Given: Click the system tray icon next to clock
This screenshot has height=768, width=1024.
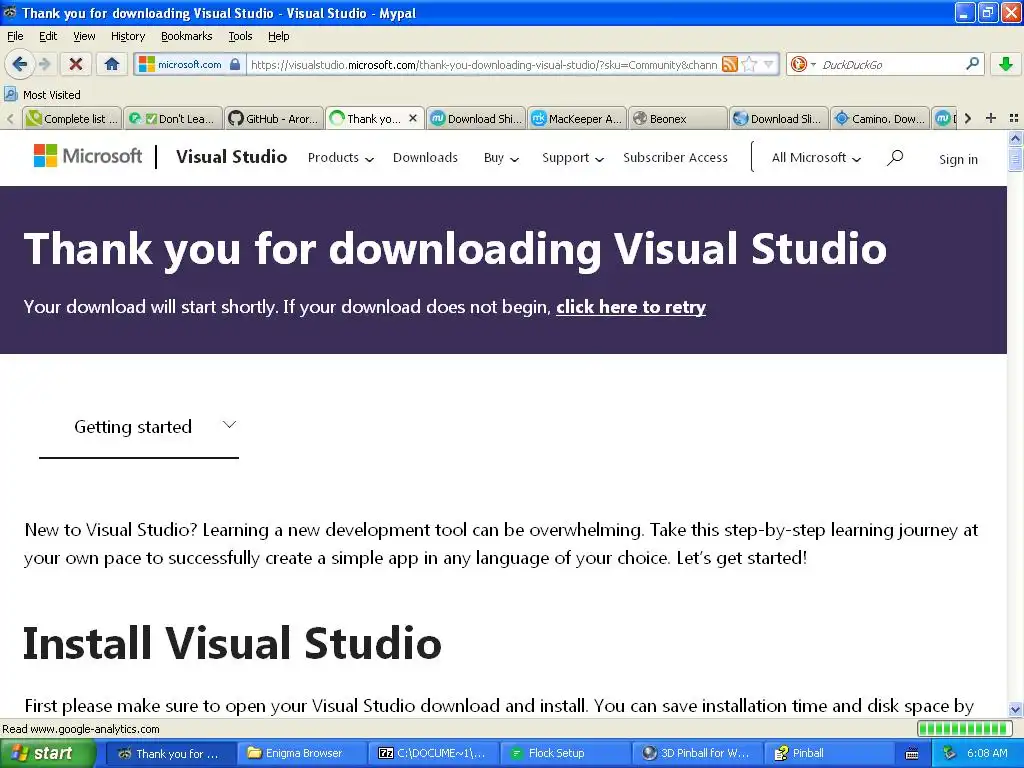Looking at the screenshot, I should (x=950, y=753).
